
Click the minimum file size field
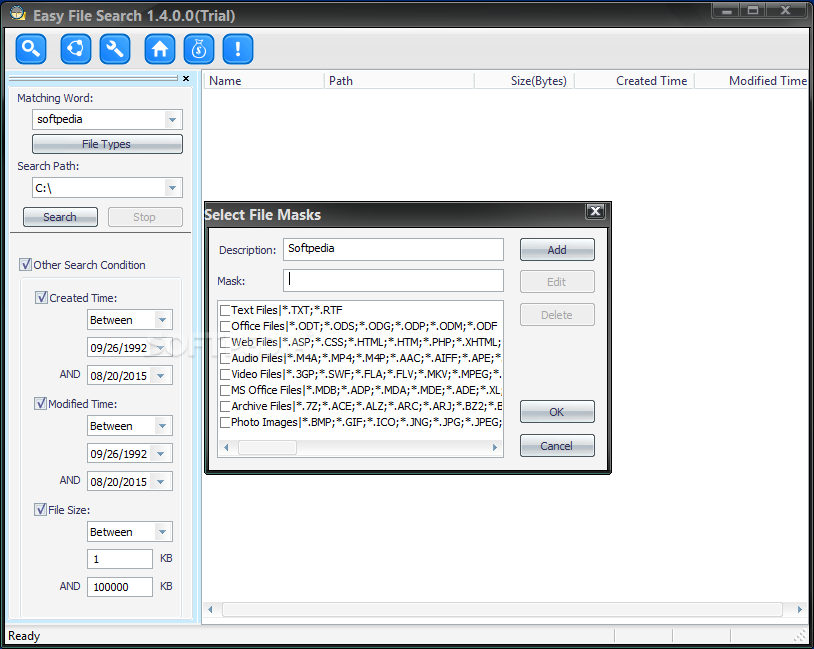pyautogui.click(x=119, y=559)
